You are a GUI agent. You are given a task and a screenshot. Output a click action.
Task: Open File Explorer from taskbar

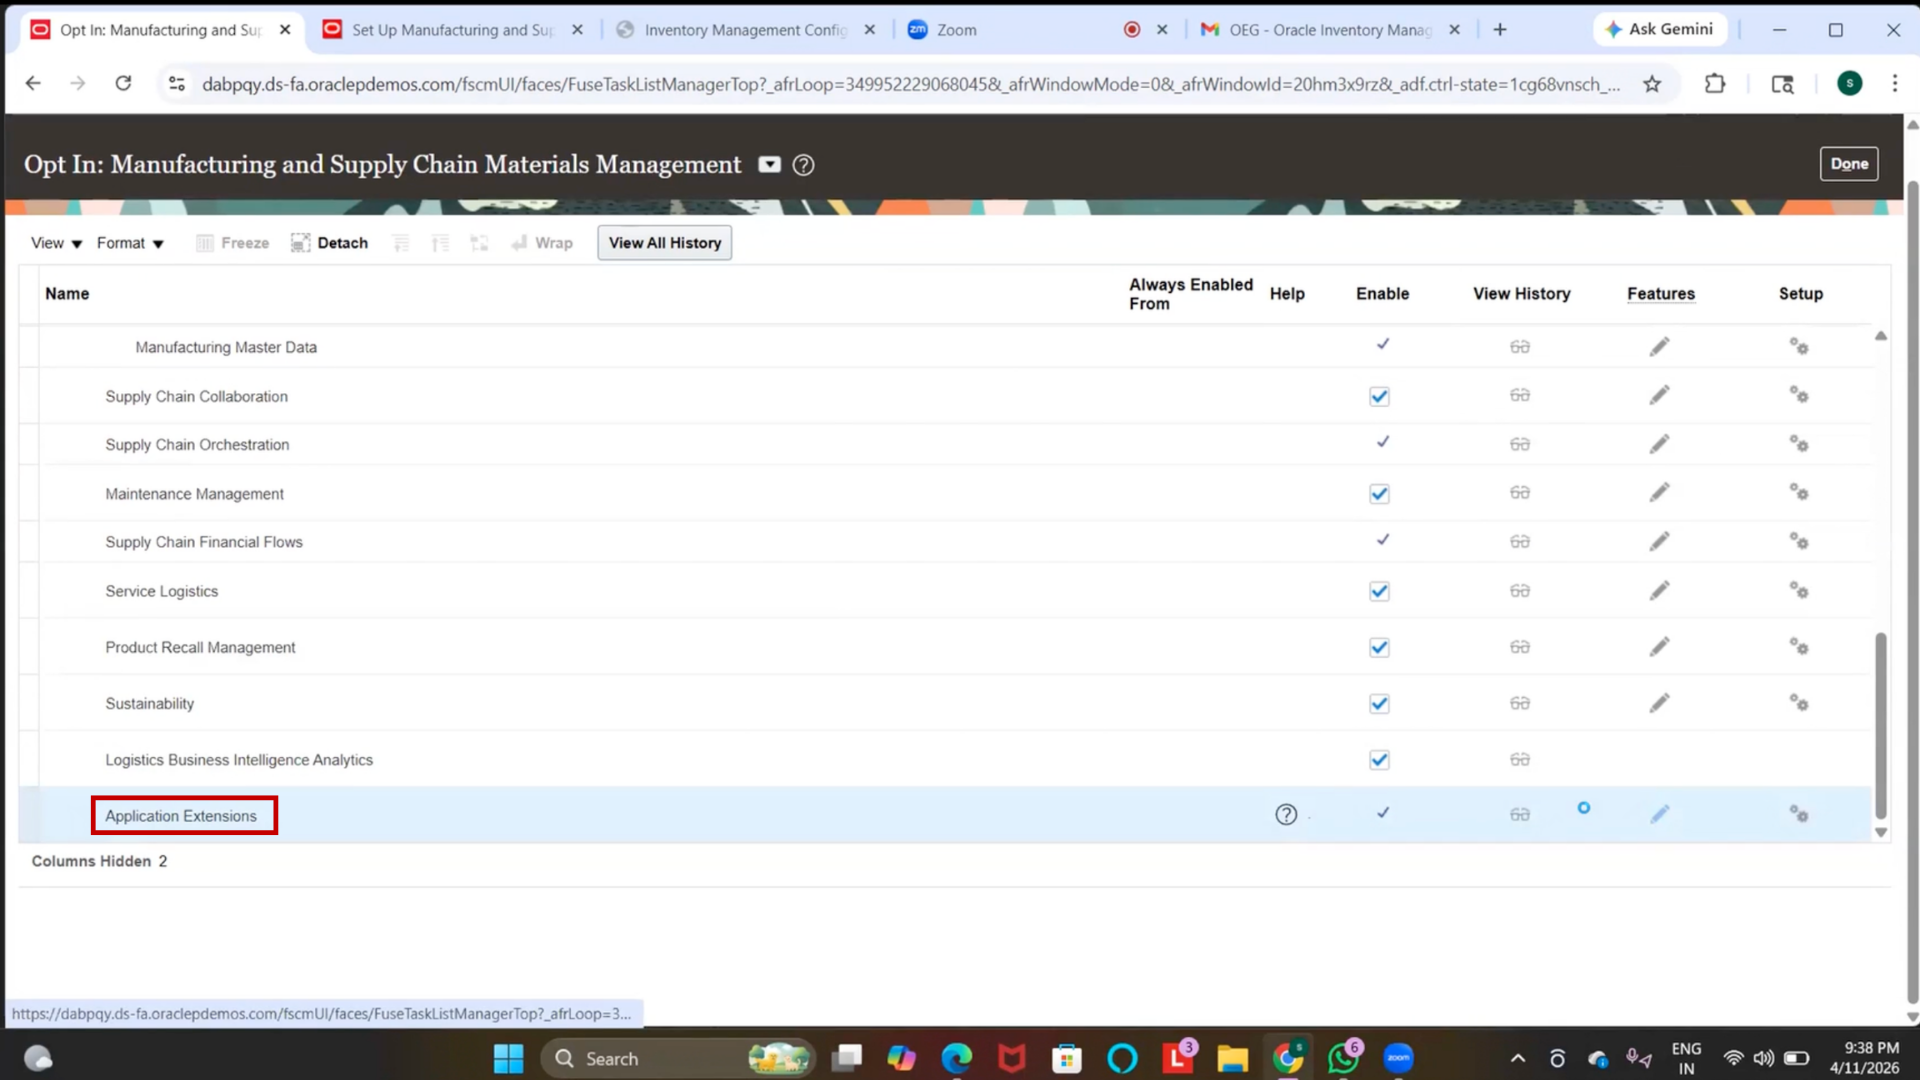[1232, 1058]
